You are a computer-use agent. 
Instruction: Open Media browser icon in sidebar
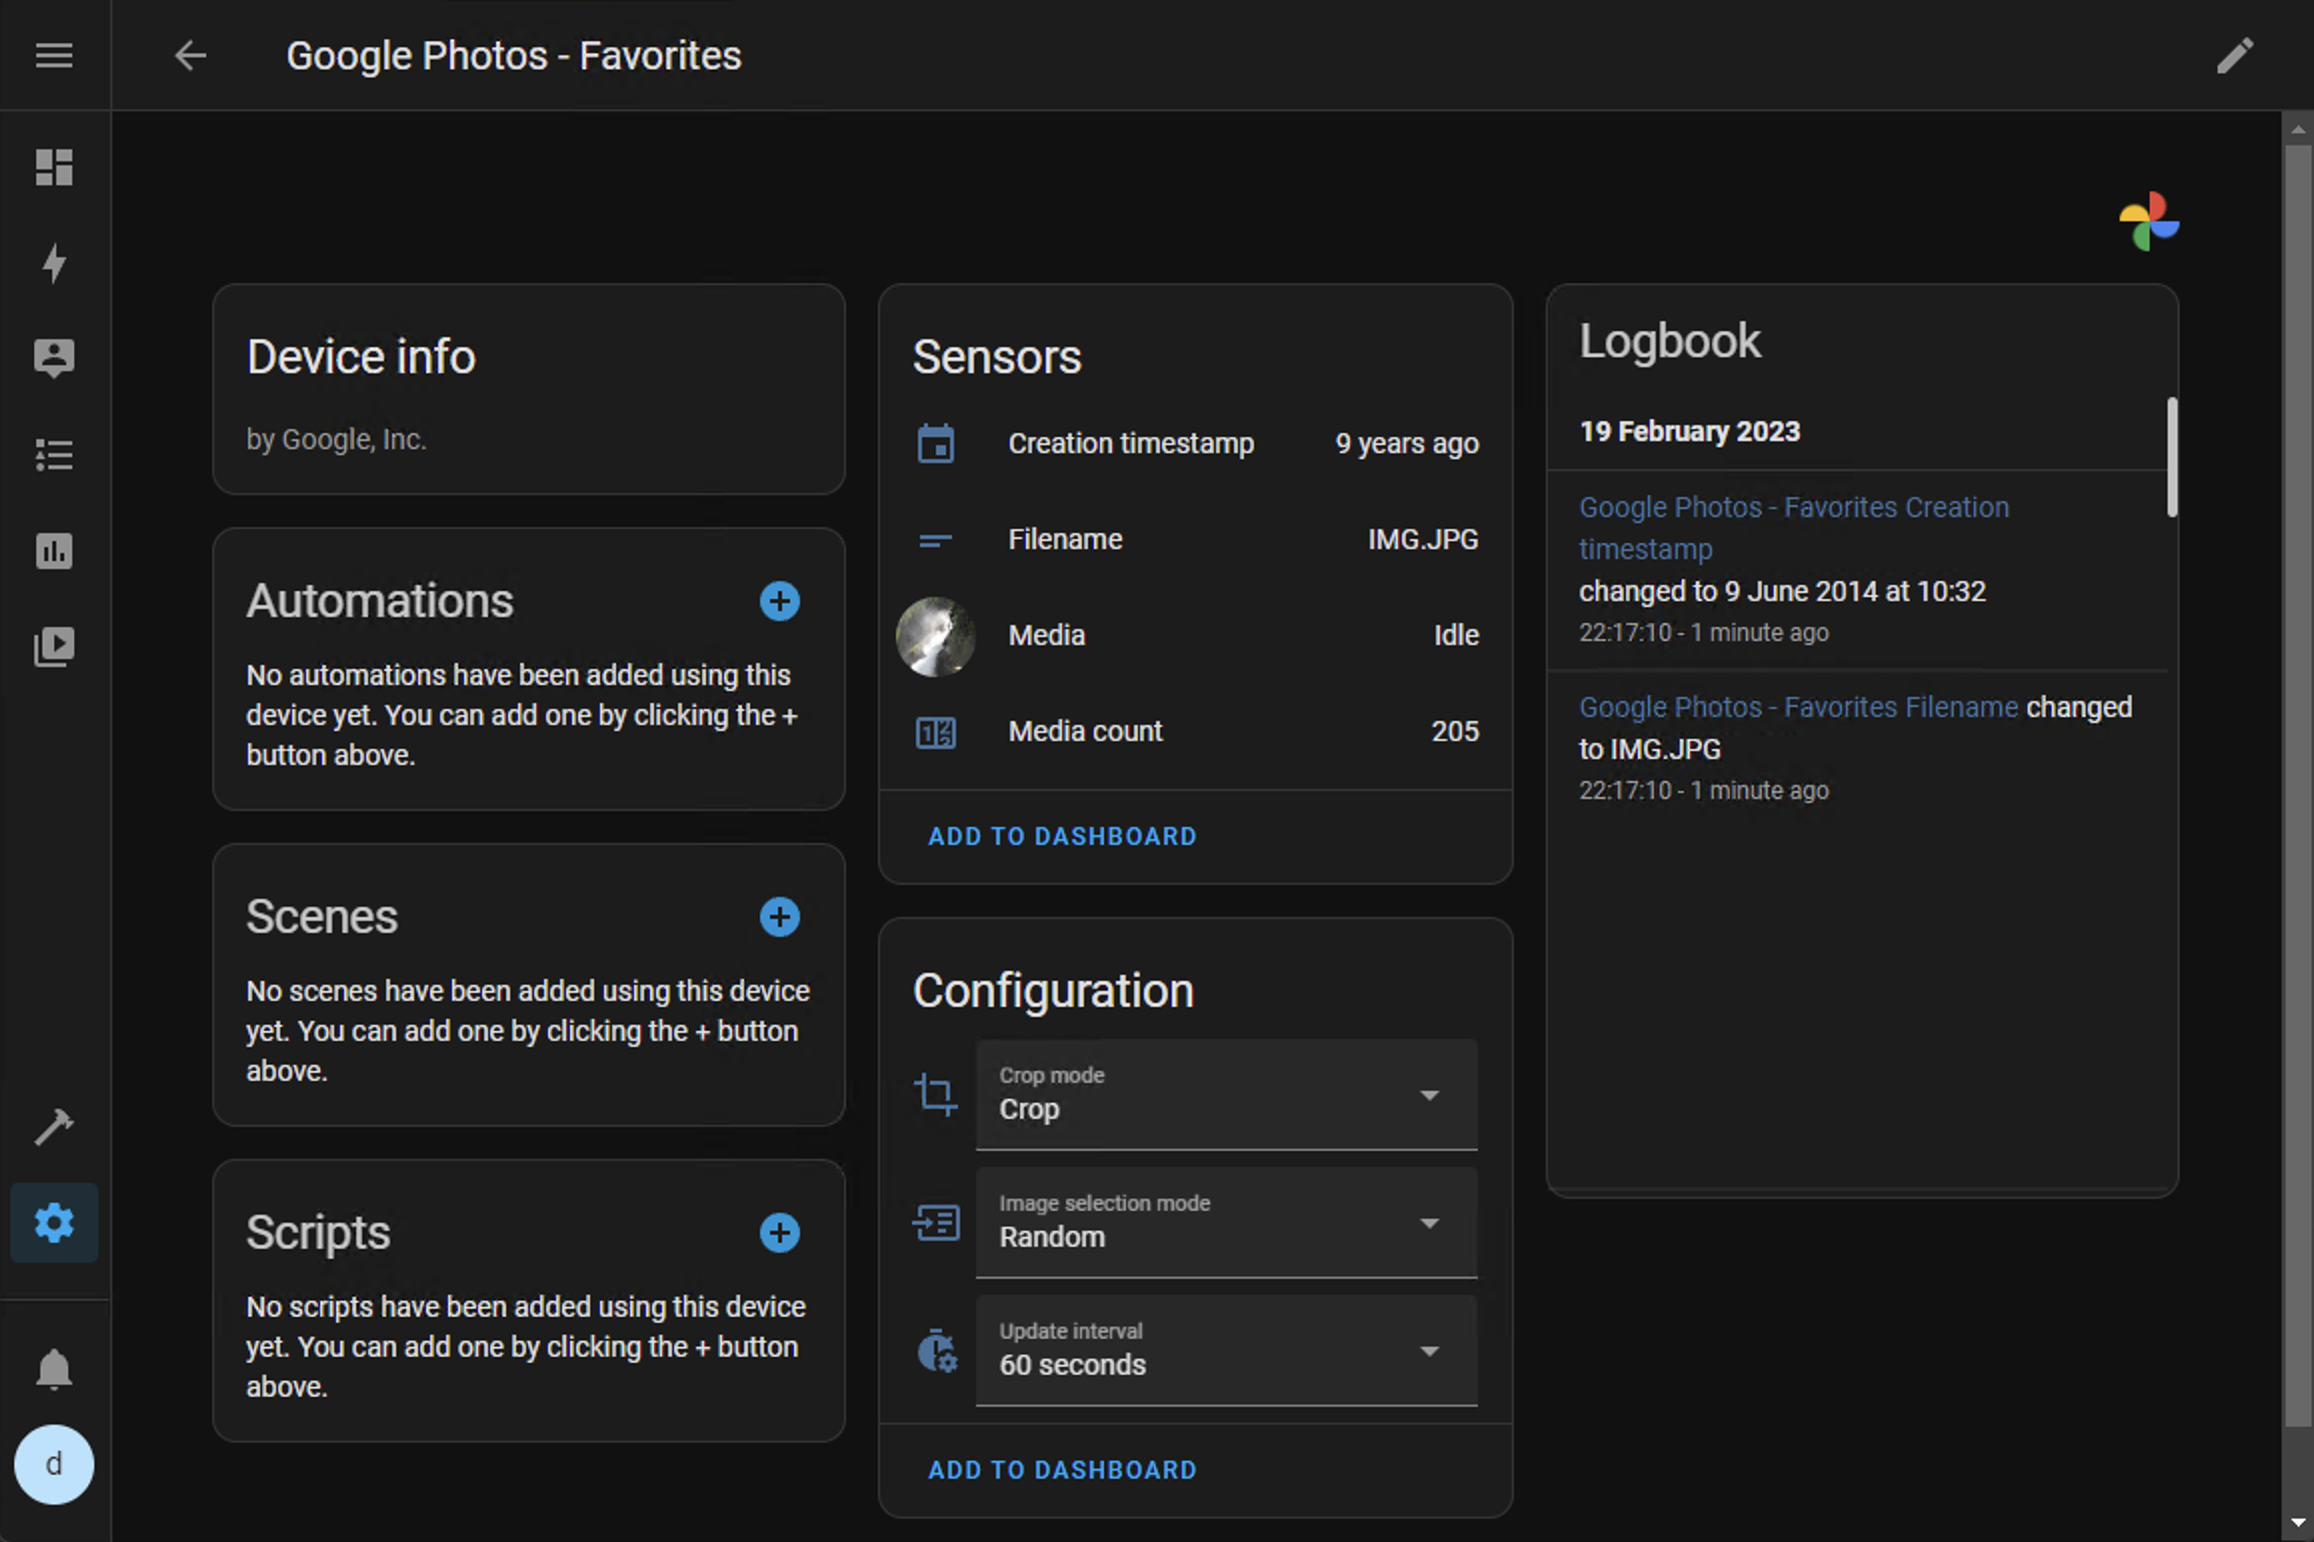(54, 647)
